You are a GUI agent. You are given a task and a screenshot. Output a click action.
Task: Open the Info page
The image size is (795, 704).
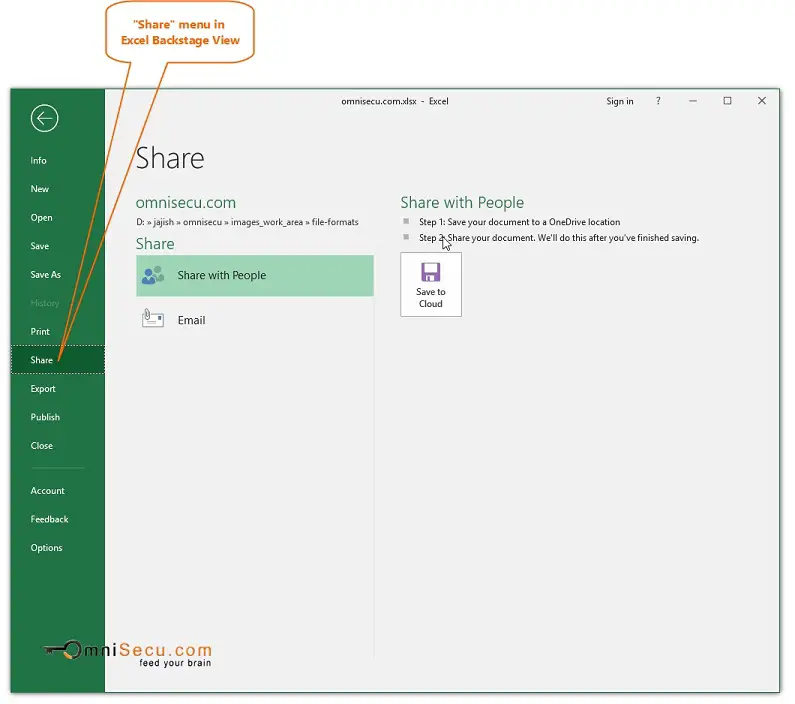(x=39, y=161)
